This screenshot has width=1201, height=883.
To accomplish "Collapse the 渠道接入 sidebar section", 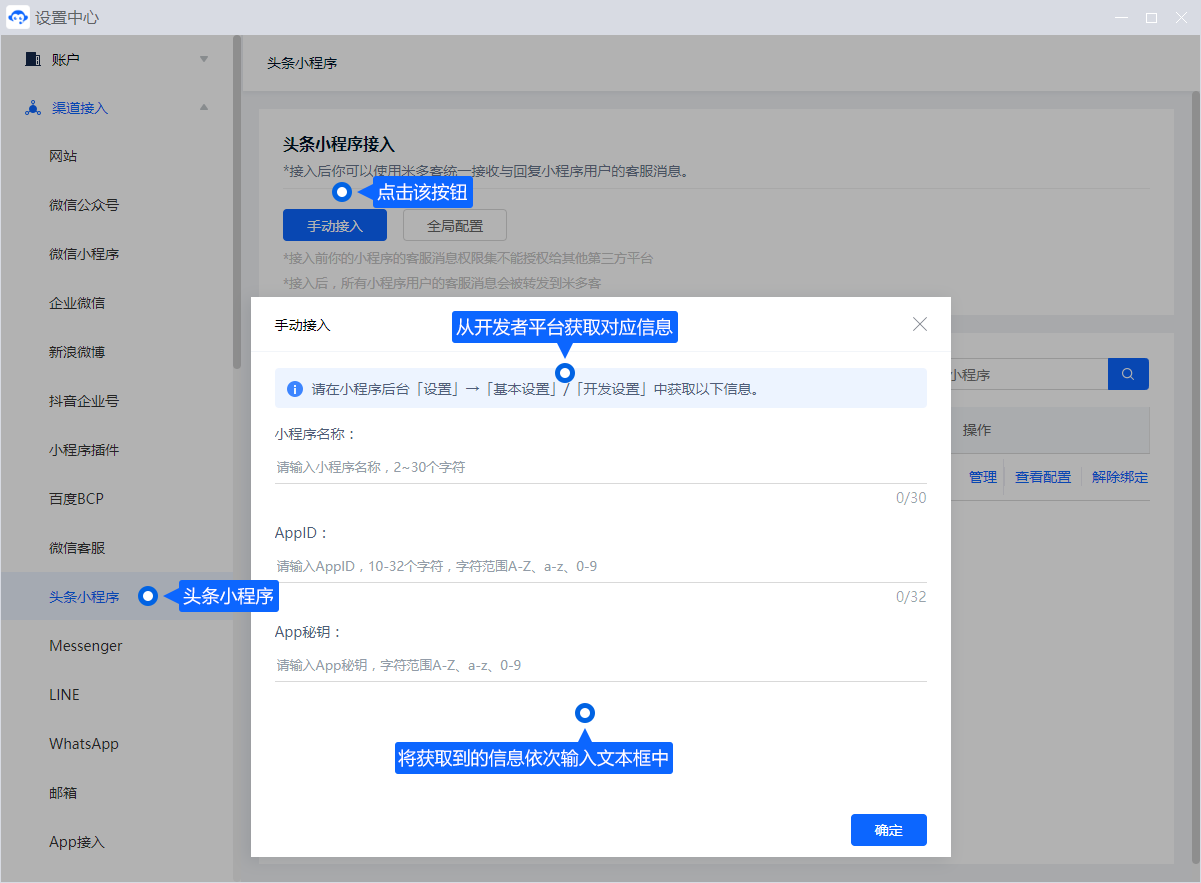I will [204, 108].
